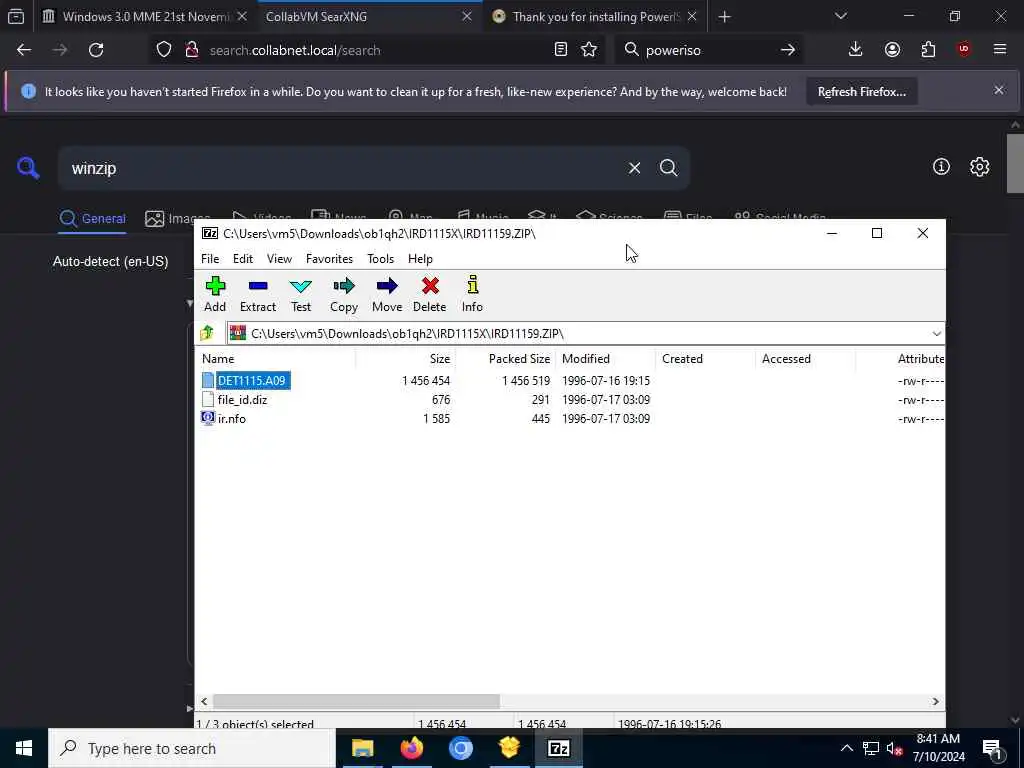The width and height of the screenshot is (1024, 768).
Task: Click the horizontal scrollbar thumb in 7-Zip
Action: click(356, 701)
